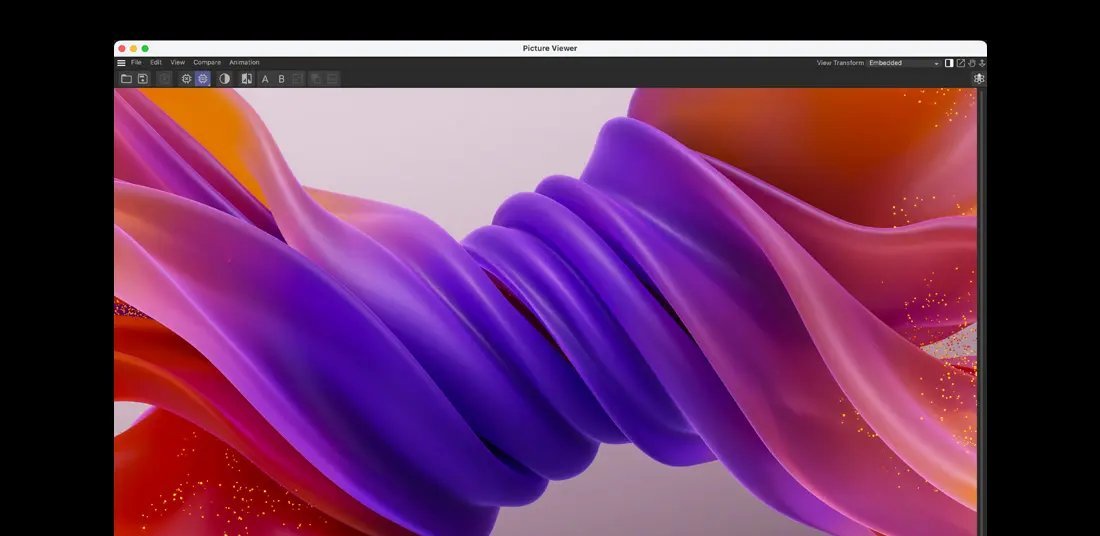This screenshot has width=1100, height=536.
Task: Click the flower-shaped icon at toolbar right
Action: click(x=979, y=79)
